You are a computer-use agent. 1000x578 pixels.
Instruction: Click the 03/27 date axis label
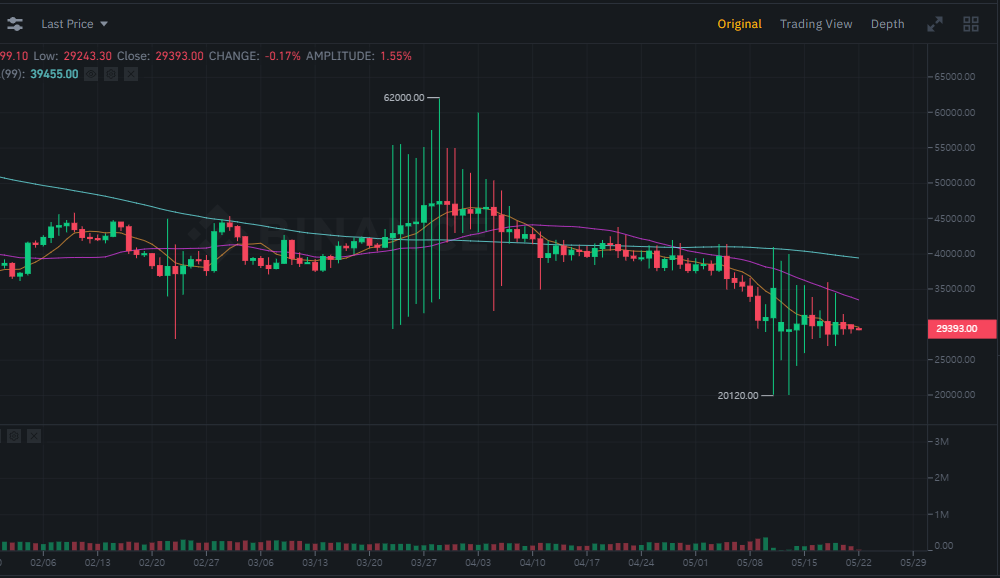click(x=423, y=563)
